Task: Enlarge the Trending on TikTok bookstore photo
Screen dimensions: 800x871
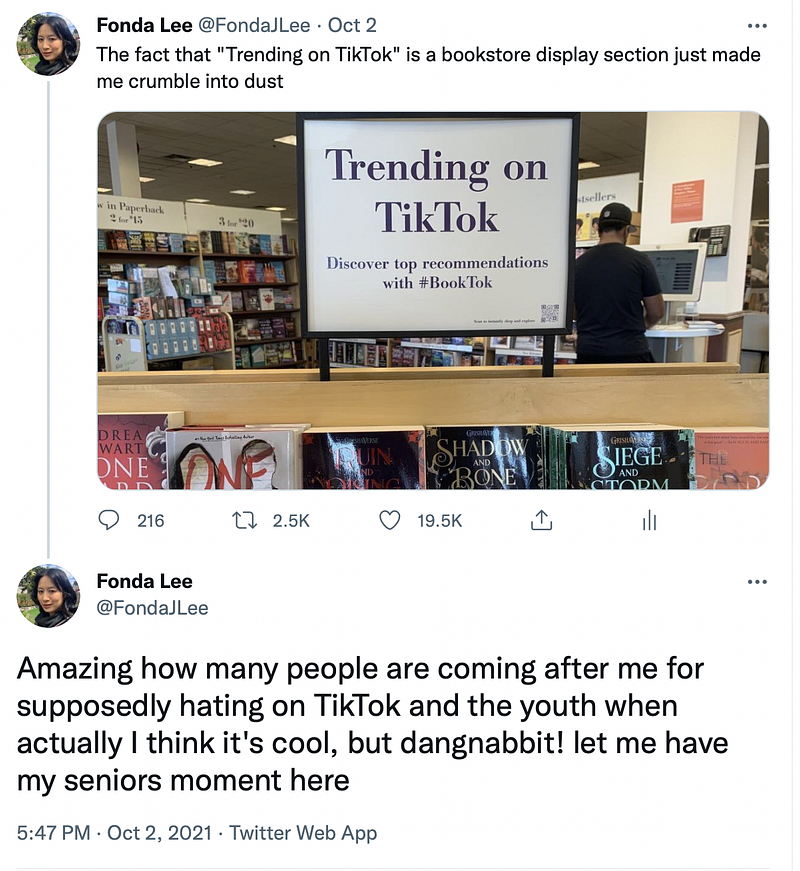Action: tap(433, 301)
